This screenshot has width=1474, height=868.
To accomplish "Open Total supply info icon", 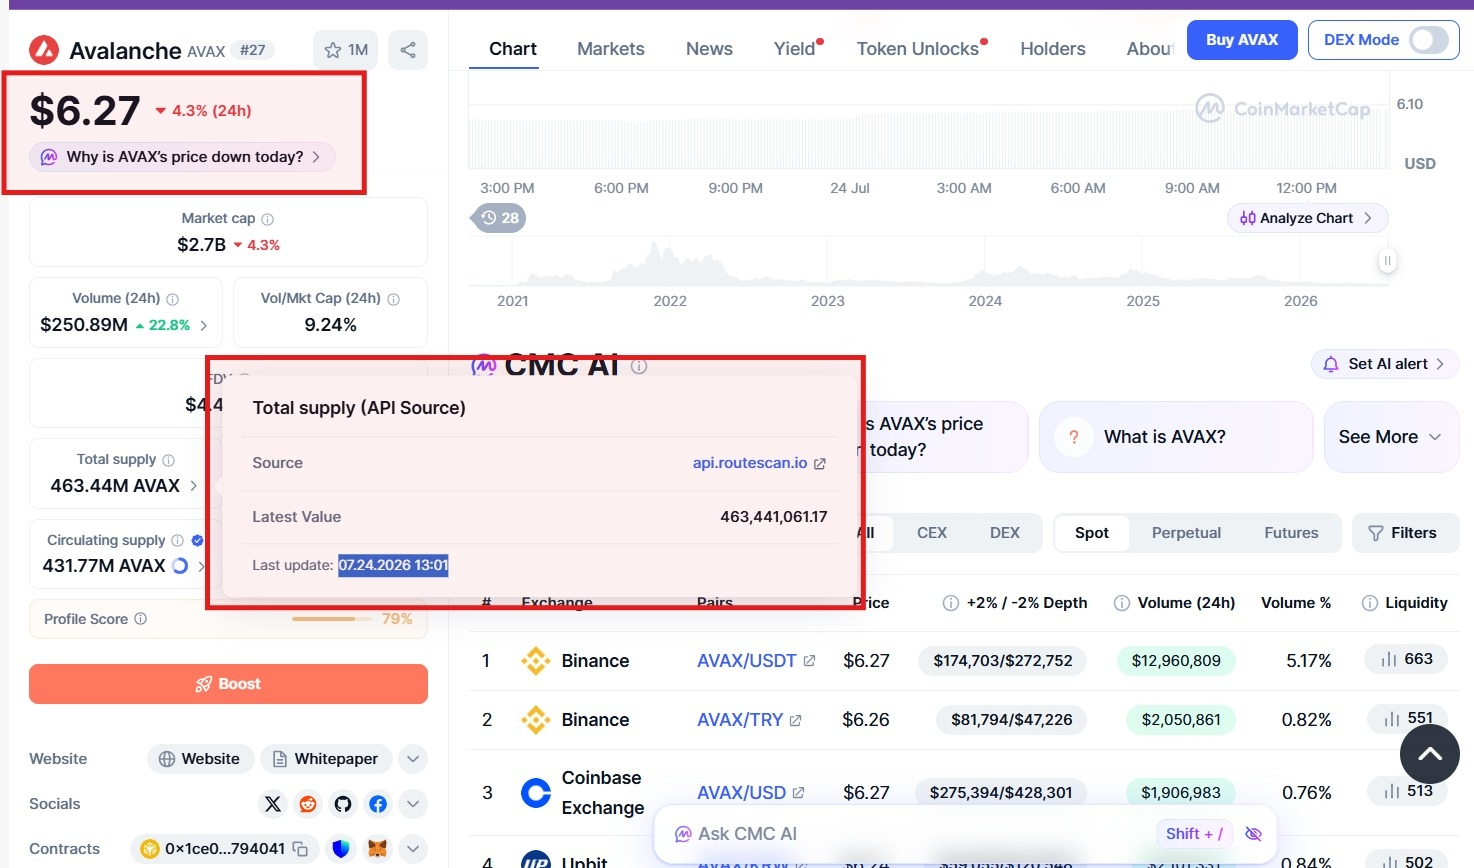I will pos(168,460).
